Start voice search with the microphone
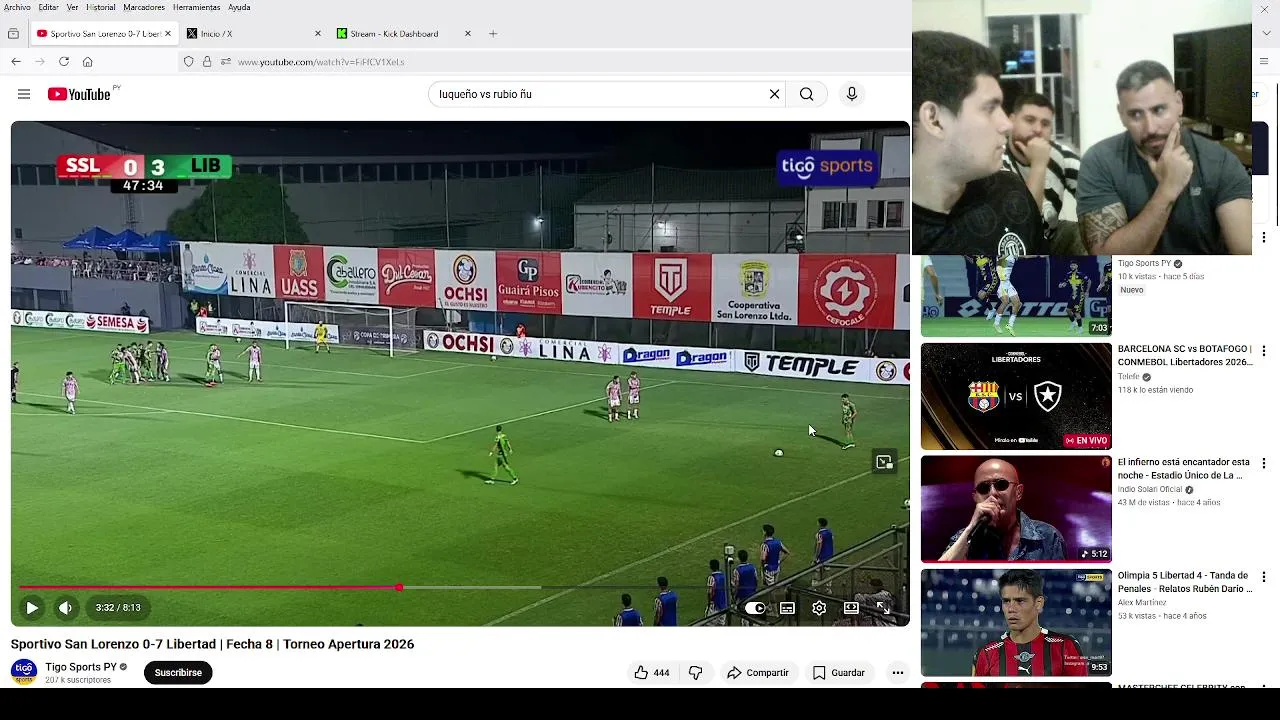 (852, 94)
